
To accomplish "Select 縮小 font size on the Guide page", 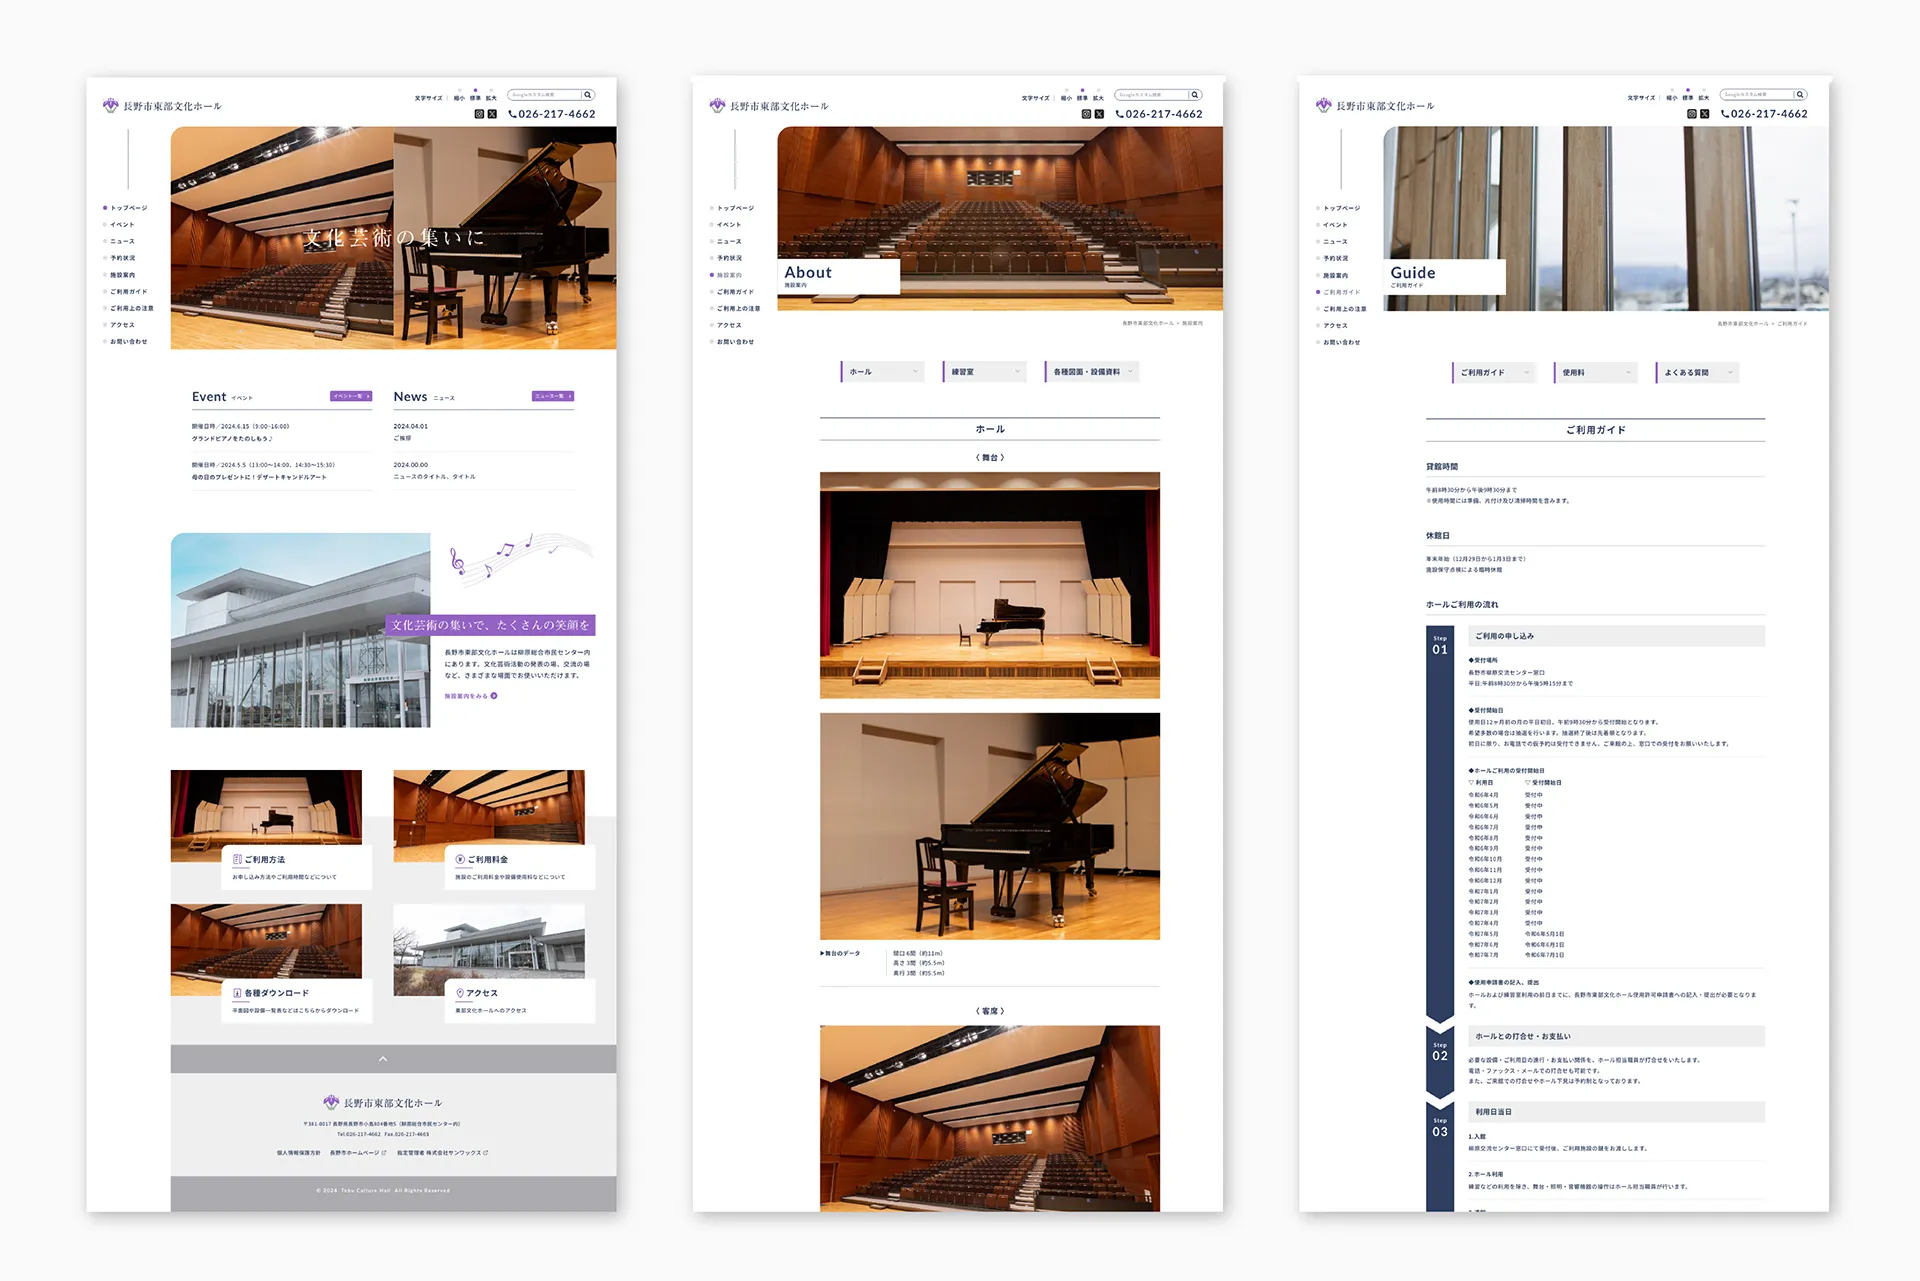I will click(1672, 98).
